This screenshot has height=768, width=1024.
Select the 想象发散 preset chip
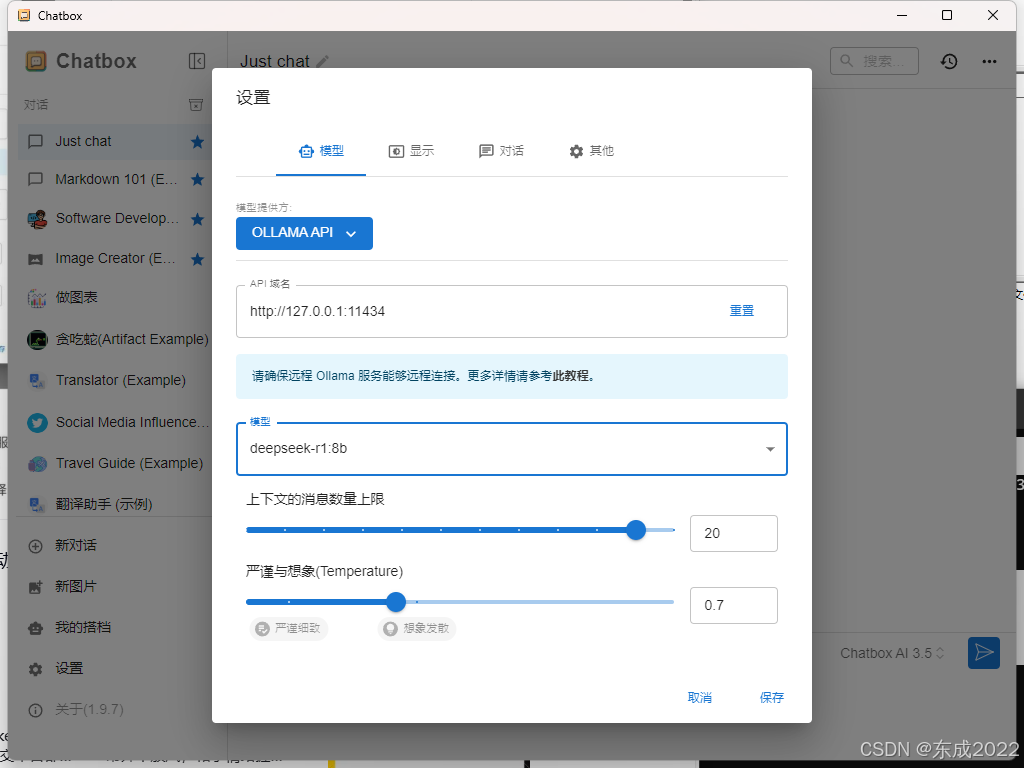[417, 628]
